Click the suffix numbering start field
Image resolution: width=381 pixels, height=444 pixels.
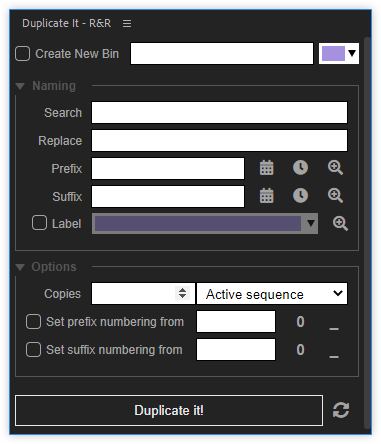click(236, 350)
